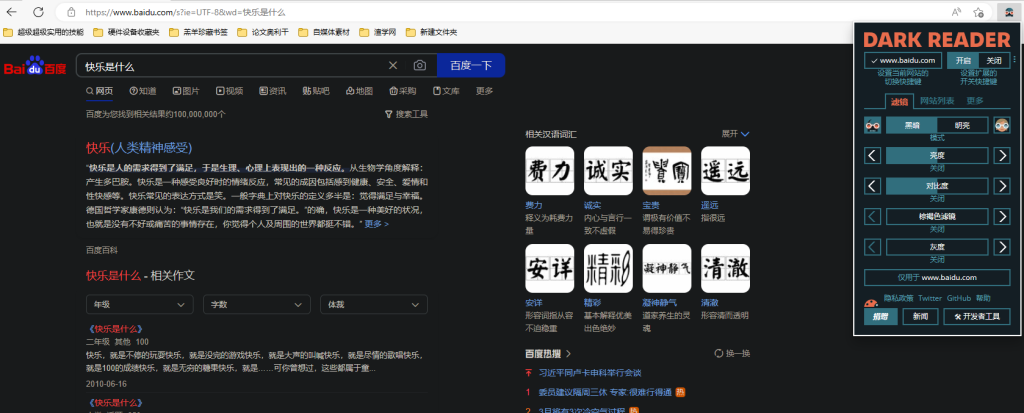This screenshot has height=413, width=1024.
Task: Click the 捐赠 button in Dark Reader
Action: click(880, 316)
